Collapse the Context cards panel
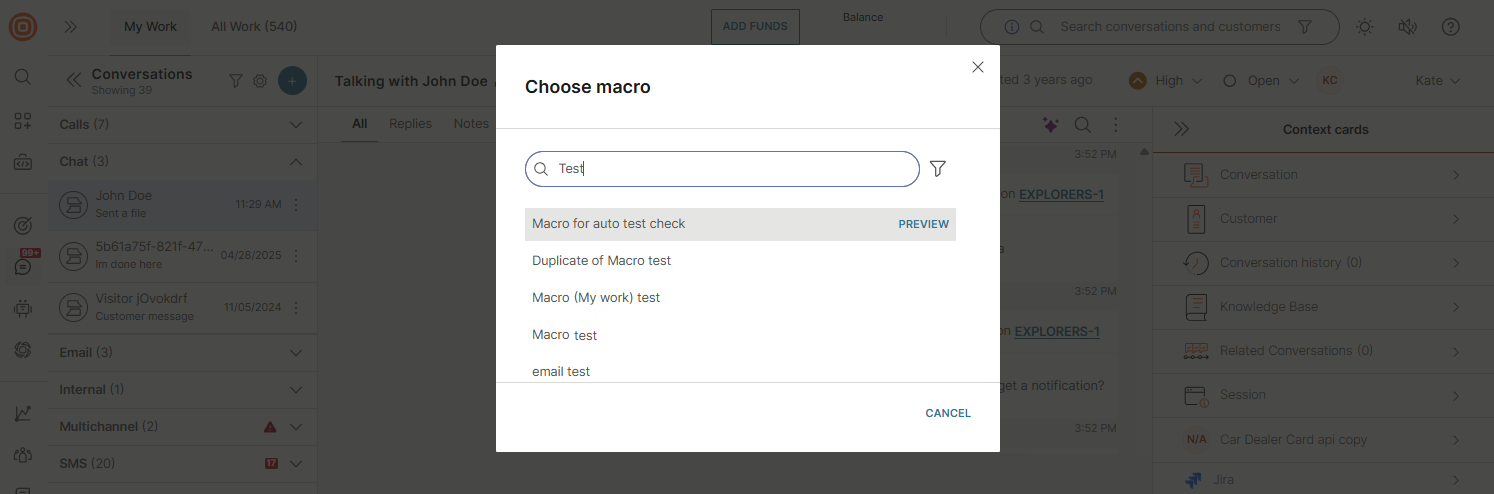Image resolution: width=1494 pixels, height=494 pixels. [x=1181, y=129]
